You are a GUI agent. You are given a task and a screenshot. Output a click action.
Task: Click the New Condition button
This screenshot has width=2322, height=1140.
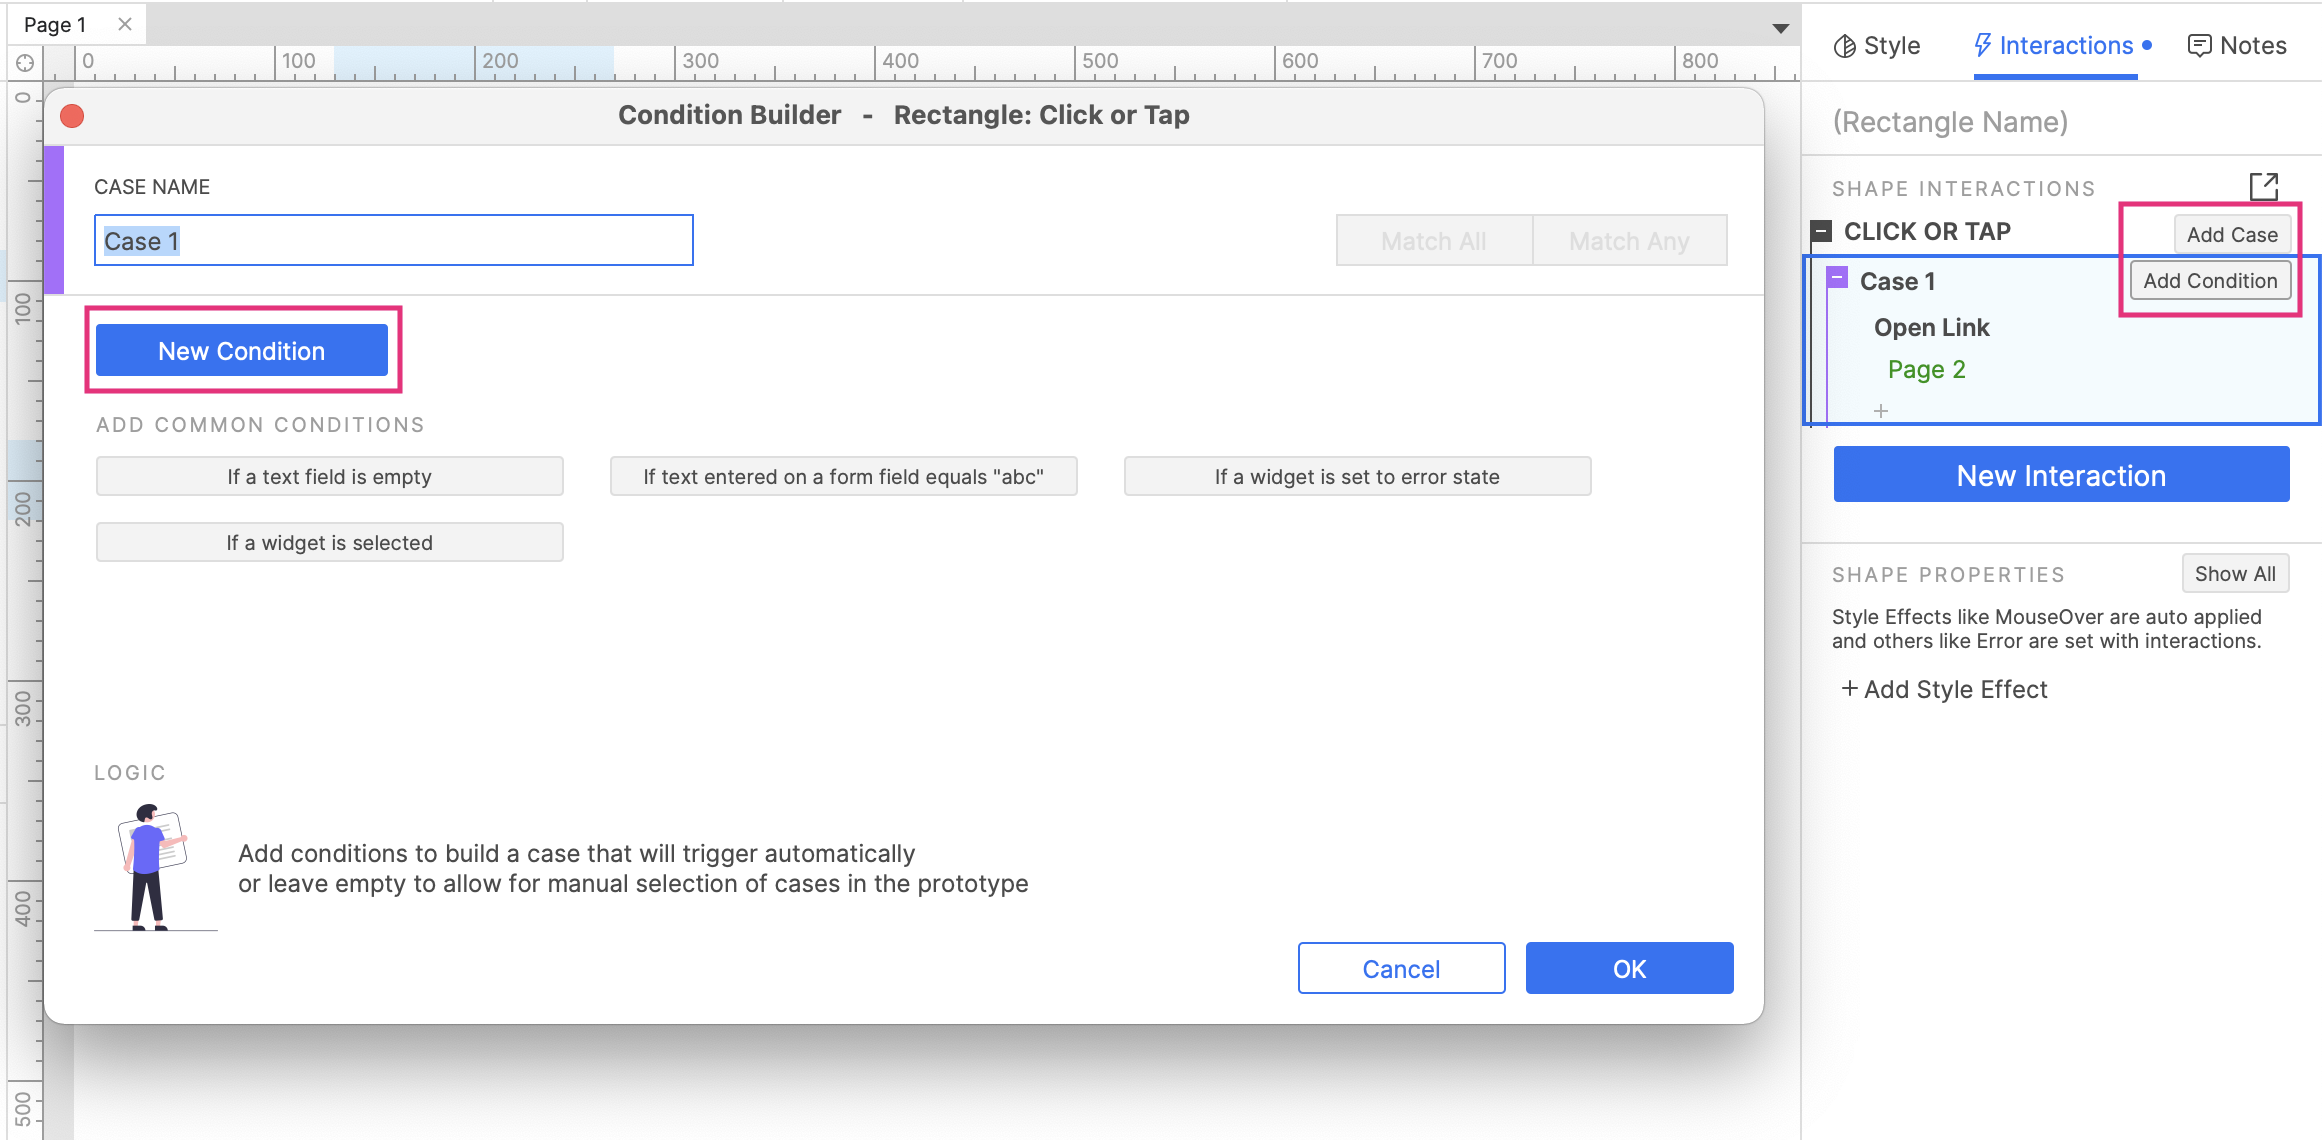pos(243,351)
